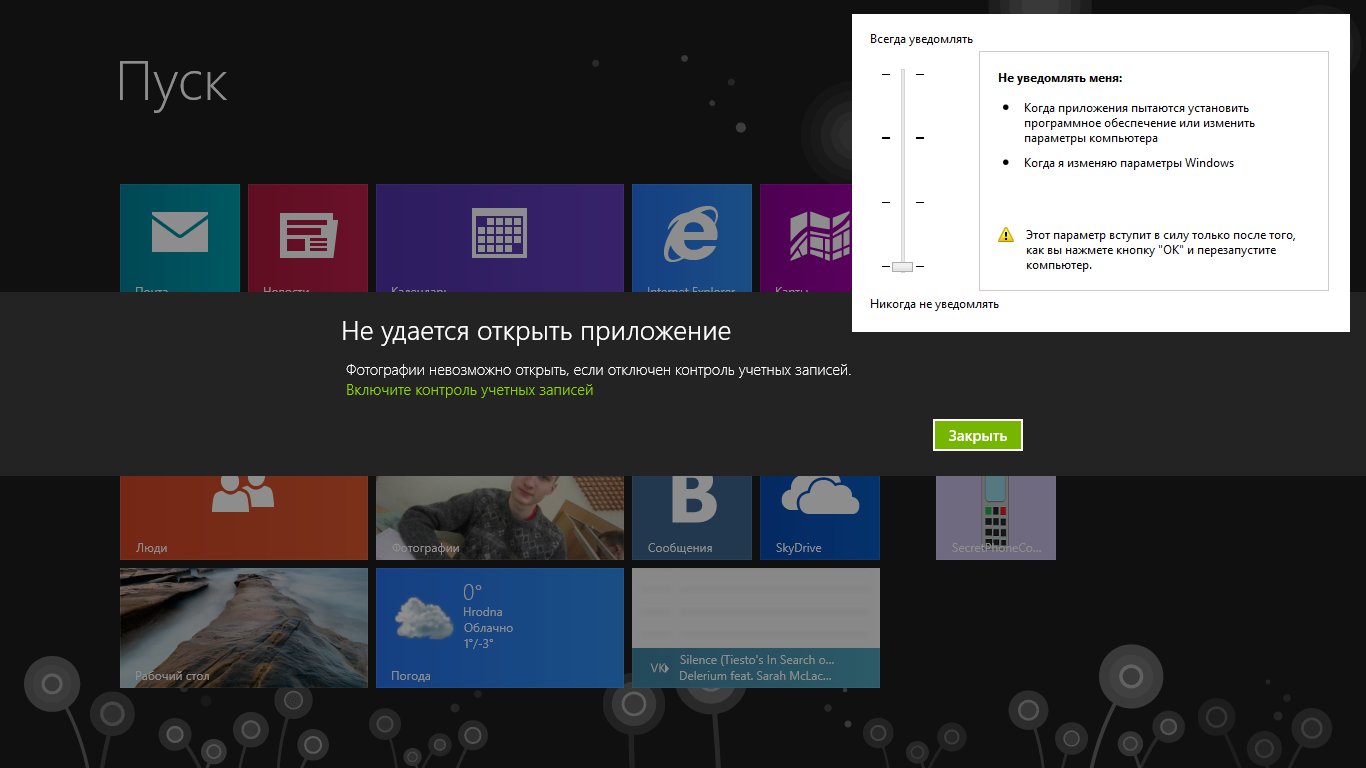Click the VK logo on the music tile
The image size is (1366, 768).
click(x=660, y=668)
